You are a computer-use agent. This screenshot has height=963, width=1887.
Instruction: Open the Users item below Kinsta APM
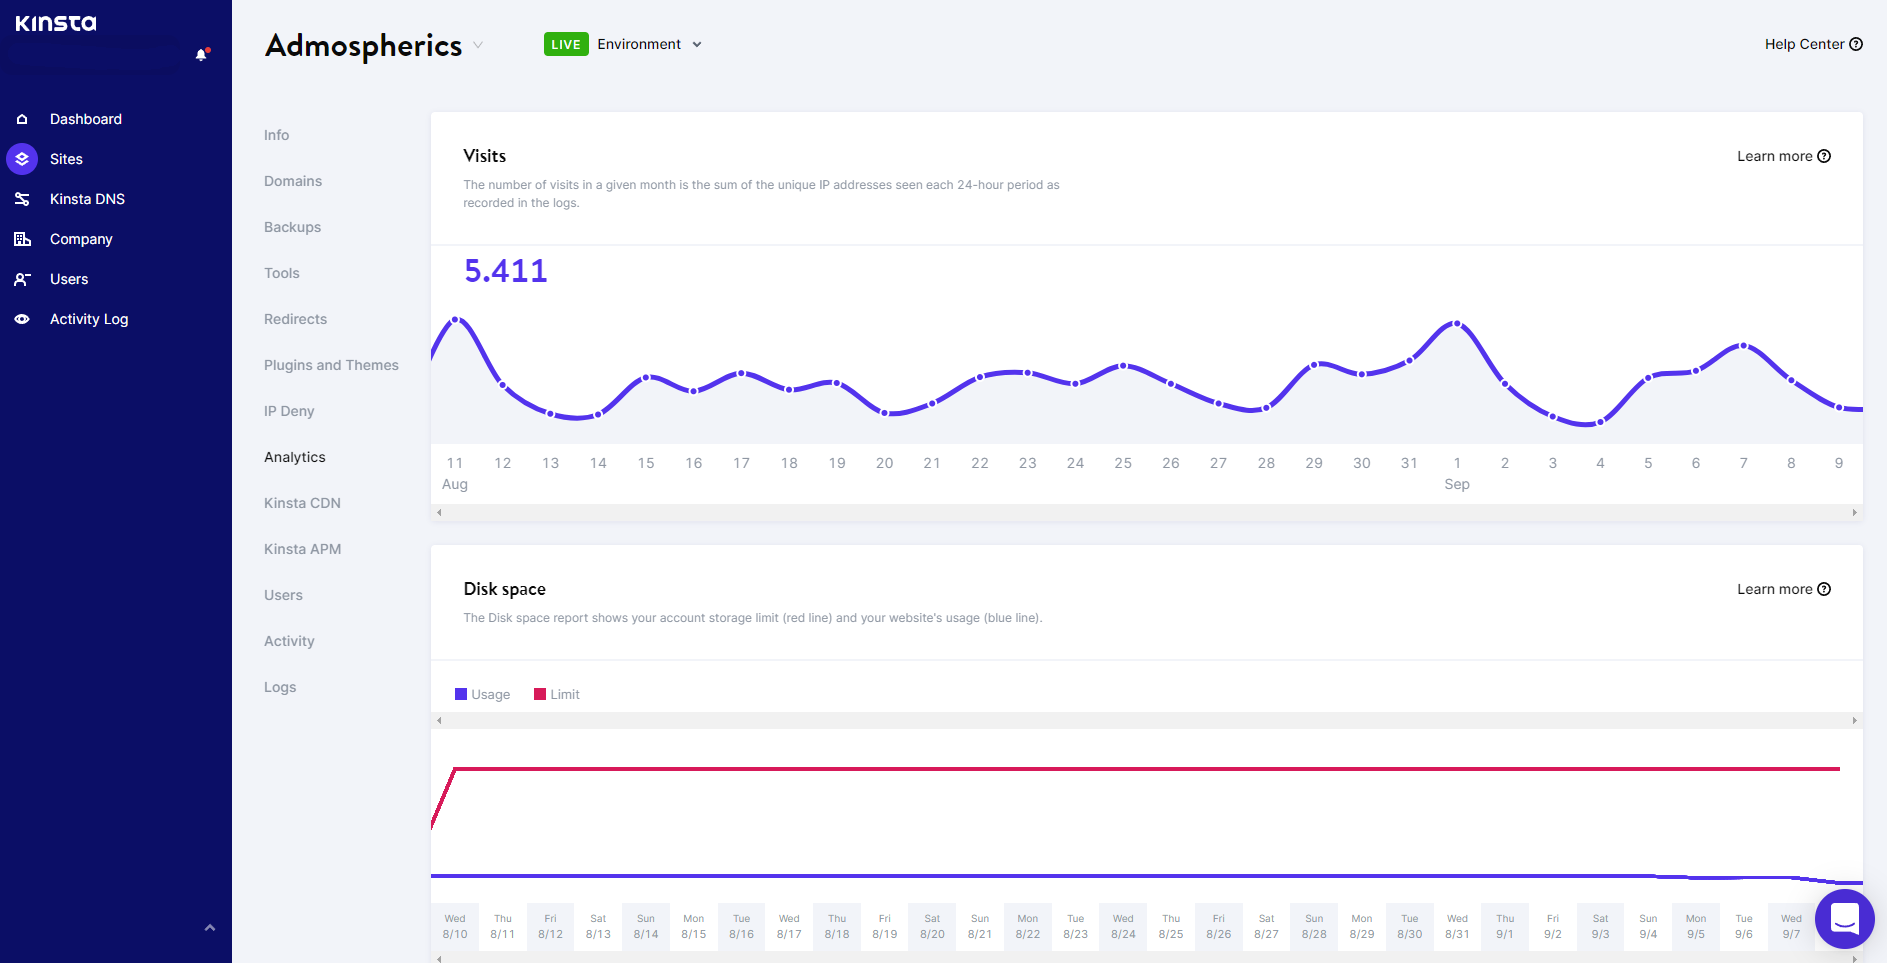tap(283, 595)
